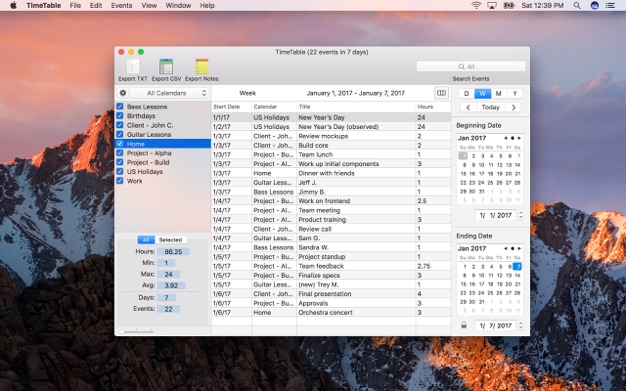Image resolution: width=626 pixels, height=391 pixels.
Task: Click the lock icon beside the ending date
Action: [x=464, y=325]
